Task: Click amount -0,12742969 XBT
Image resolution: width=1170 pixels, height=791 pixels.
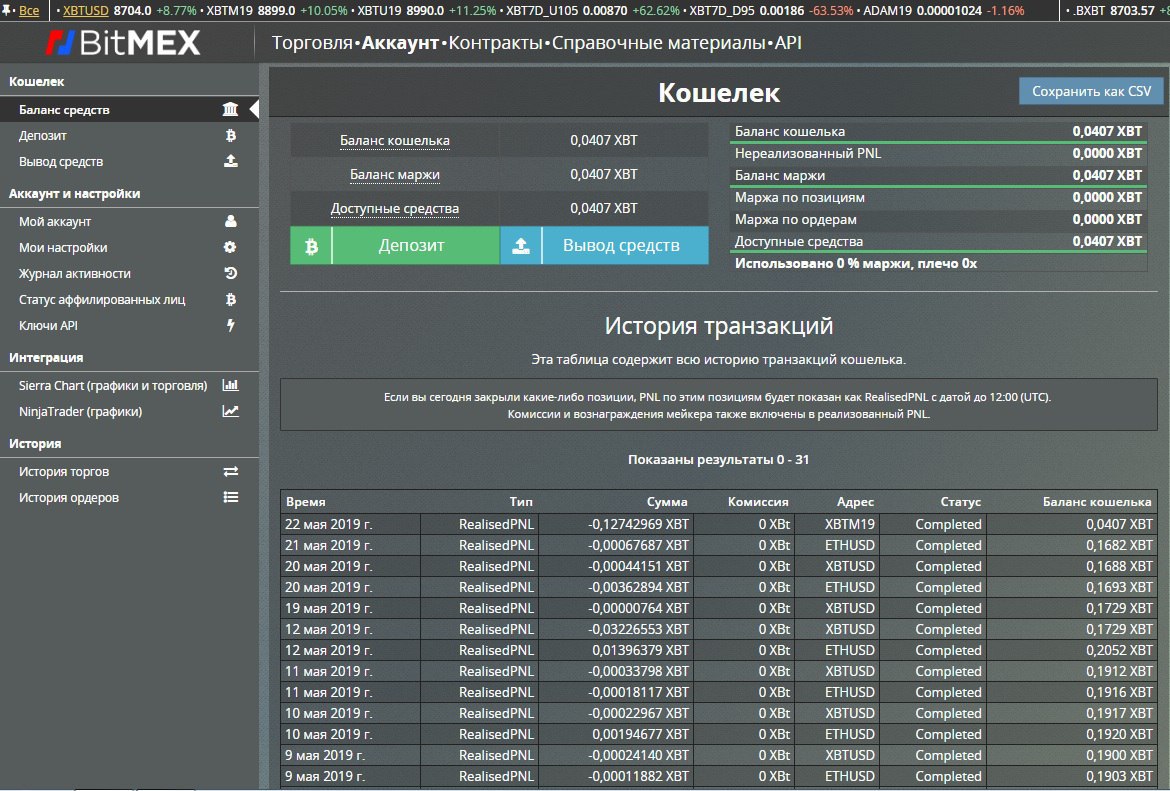Action: 639,525
